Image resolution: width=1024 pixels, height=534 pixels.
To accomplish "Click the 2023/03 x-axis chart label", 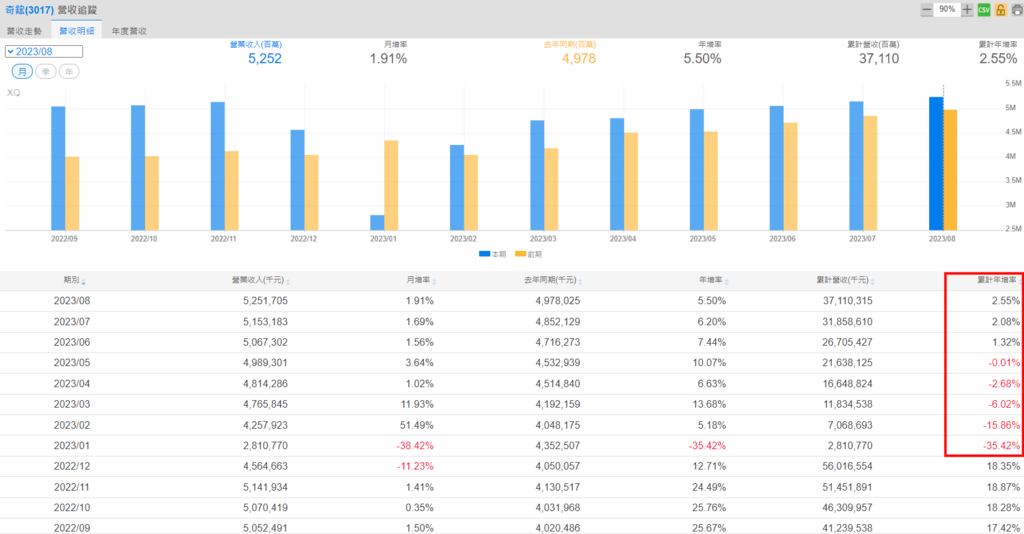I will coord(543,239).
